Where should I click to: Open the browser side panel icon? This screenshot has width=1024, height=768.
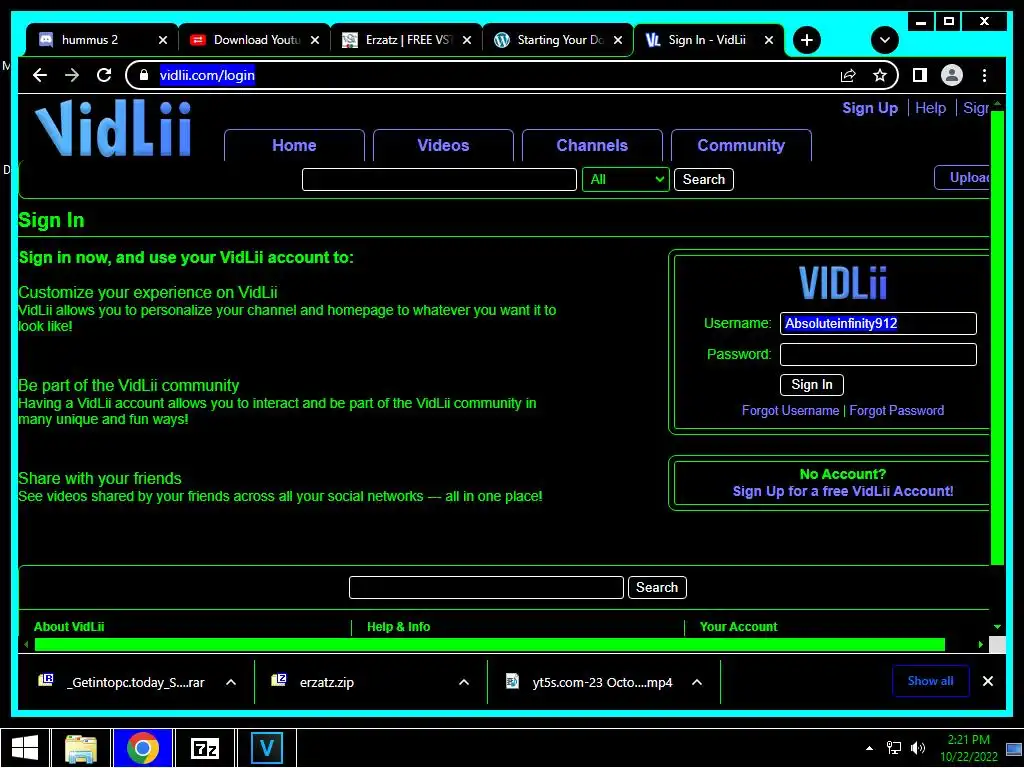tap(920, 75)
